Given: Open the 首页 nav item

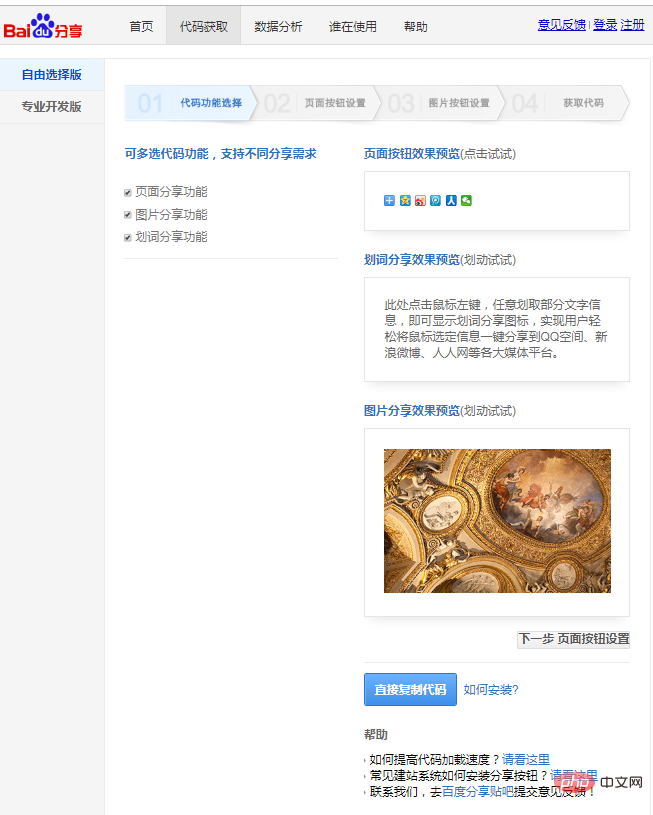Looking at the screenshot, I should (x=141, y=27).
